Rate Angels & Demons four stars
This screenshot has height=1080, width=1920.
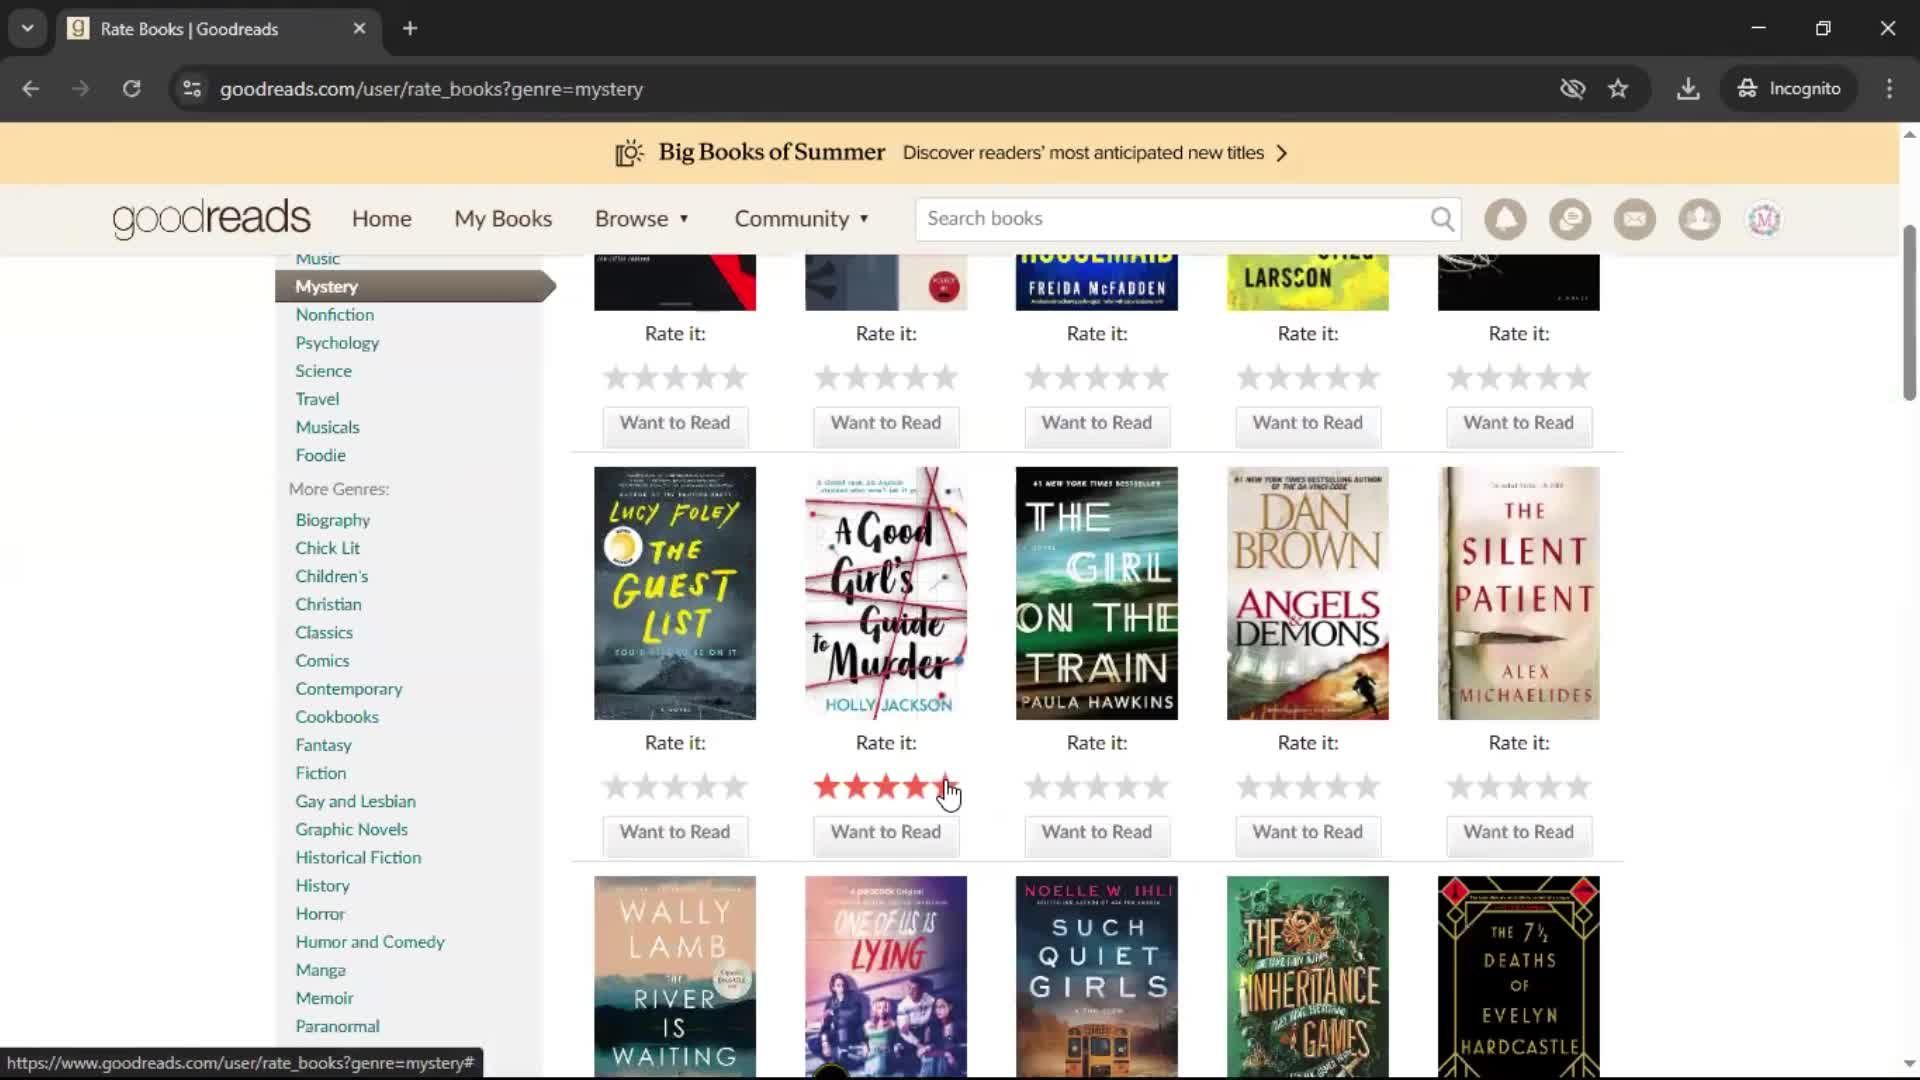(1338, 787)
